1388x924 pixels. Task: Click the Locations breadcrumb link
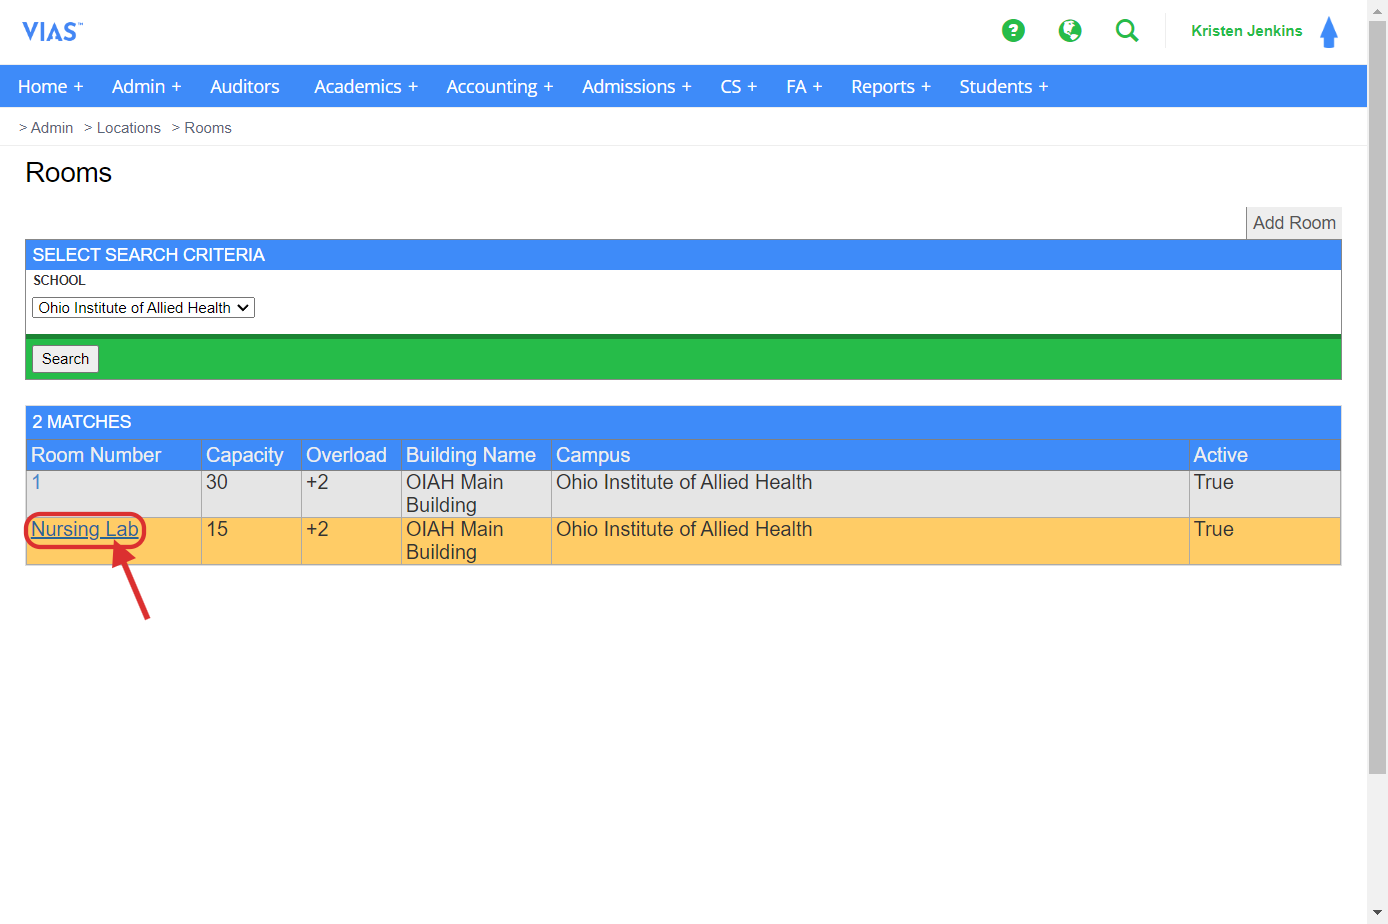128,128
